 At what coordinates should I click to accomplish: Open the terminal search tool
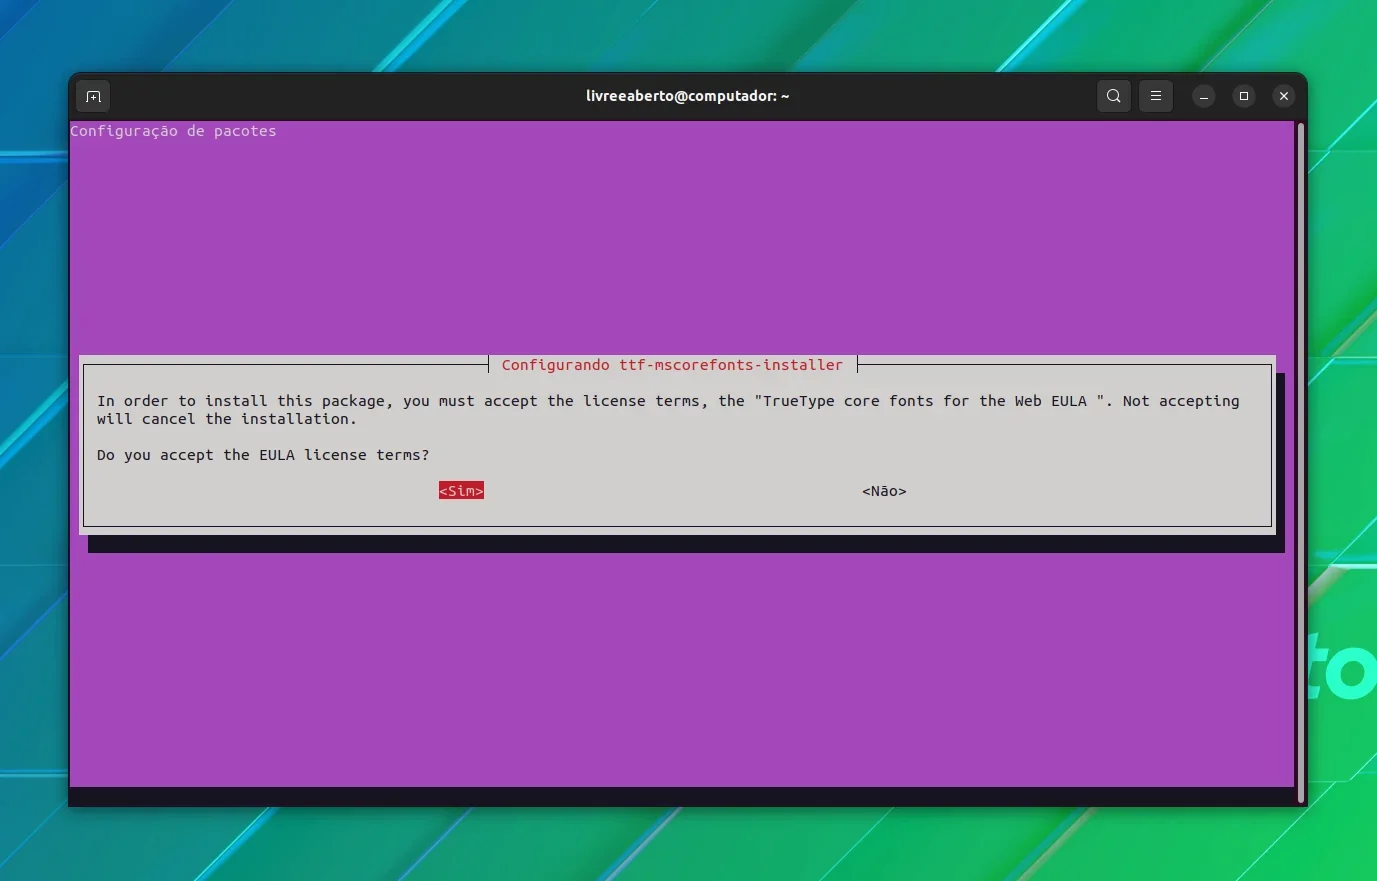coord(1113,96)
